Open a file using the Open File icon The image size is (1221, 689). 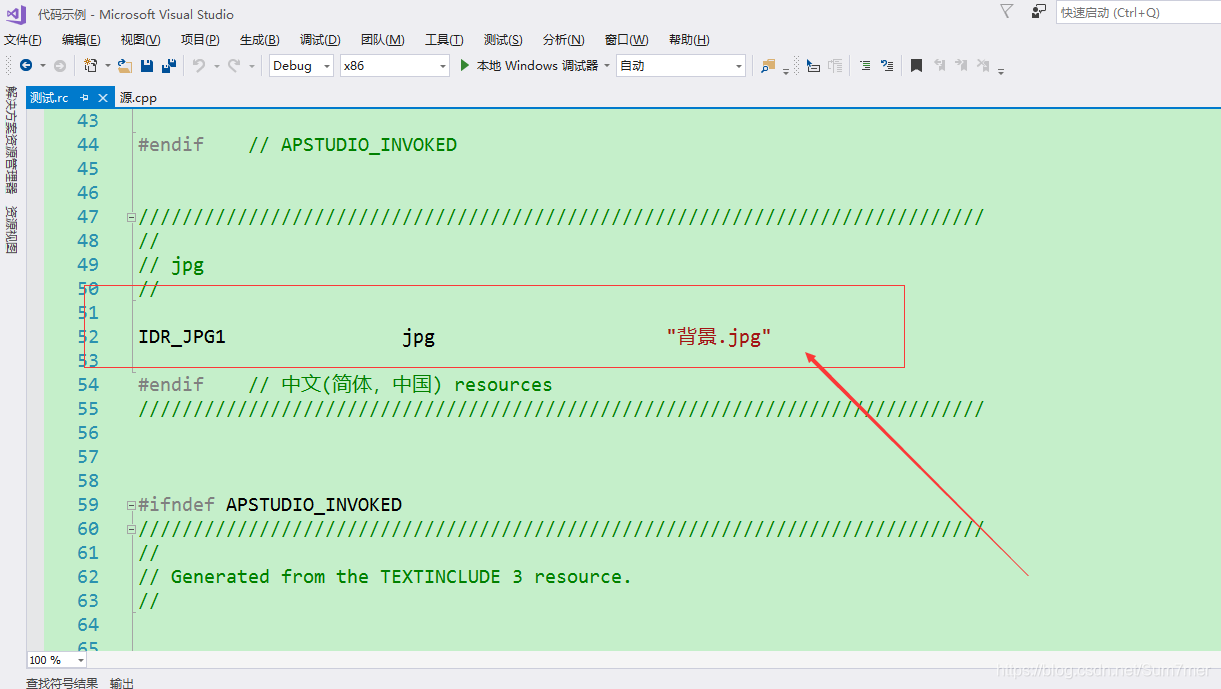[x=122, y=65]
